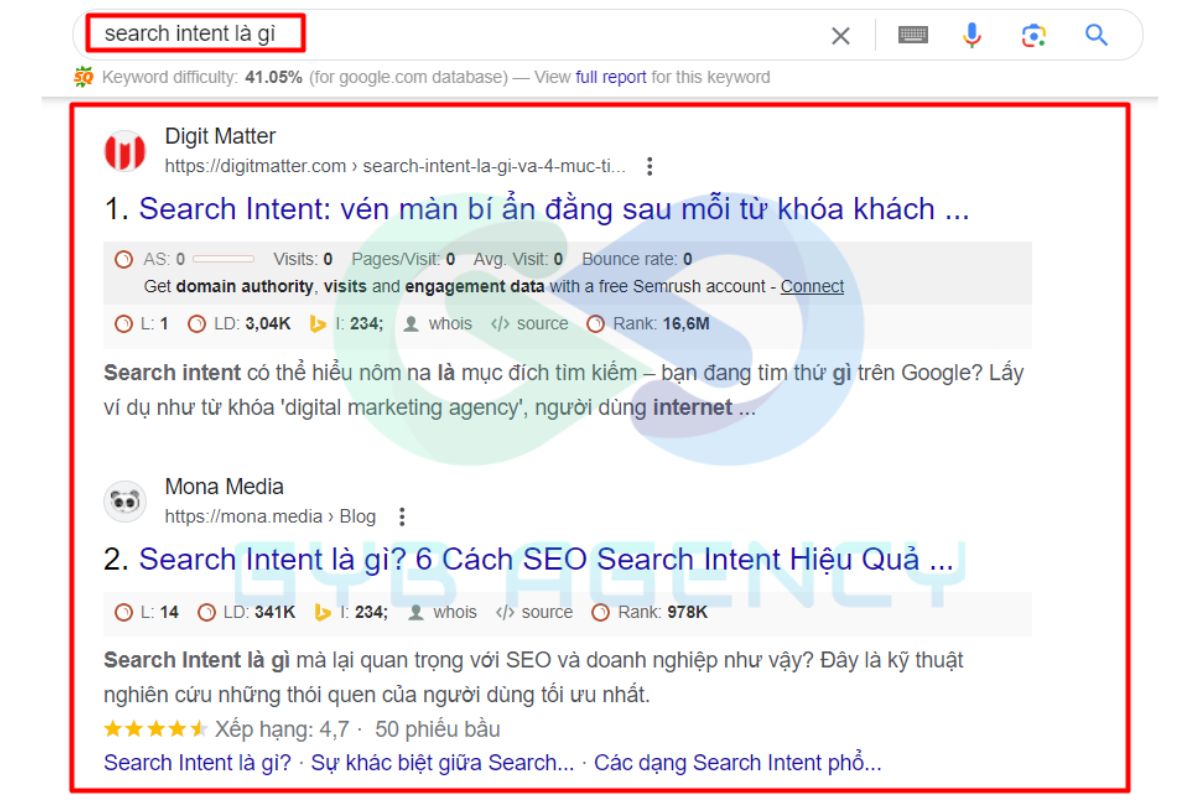Click 'Rank: 16,6M' for Digit Matter
Image resolution: width=1200 pixels, height=800 pixels.
[648, 324]
